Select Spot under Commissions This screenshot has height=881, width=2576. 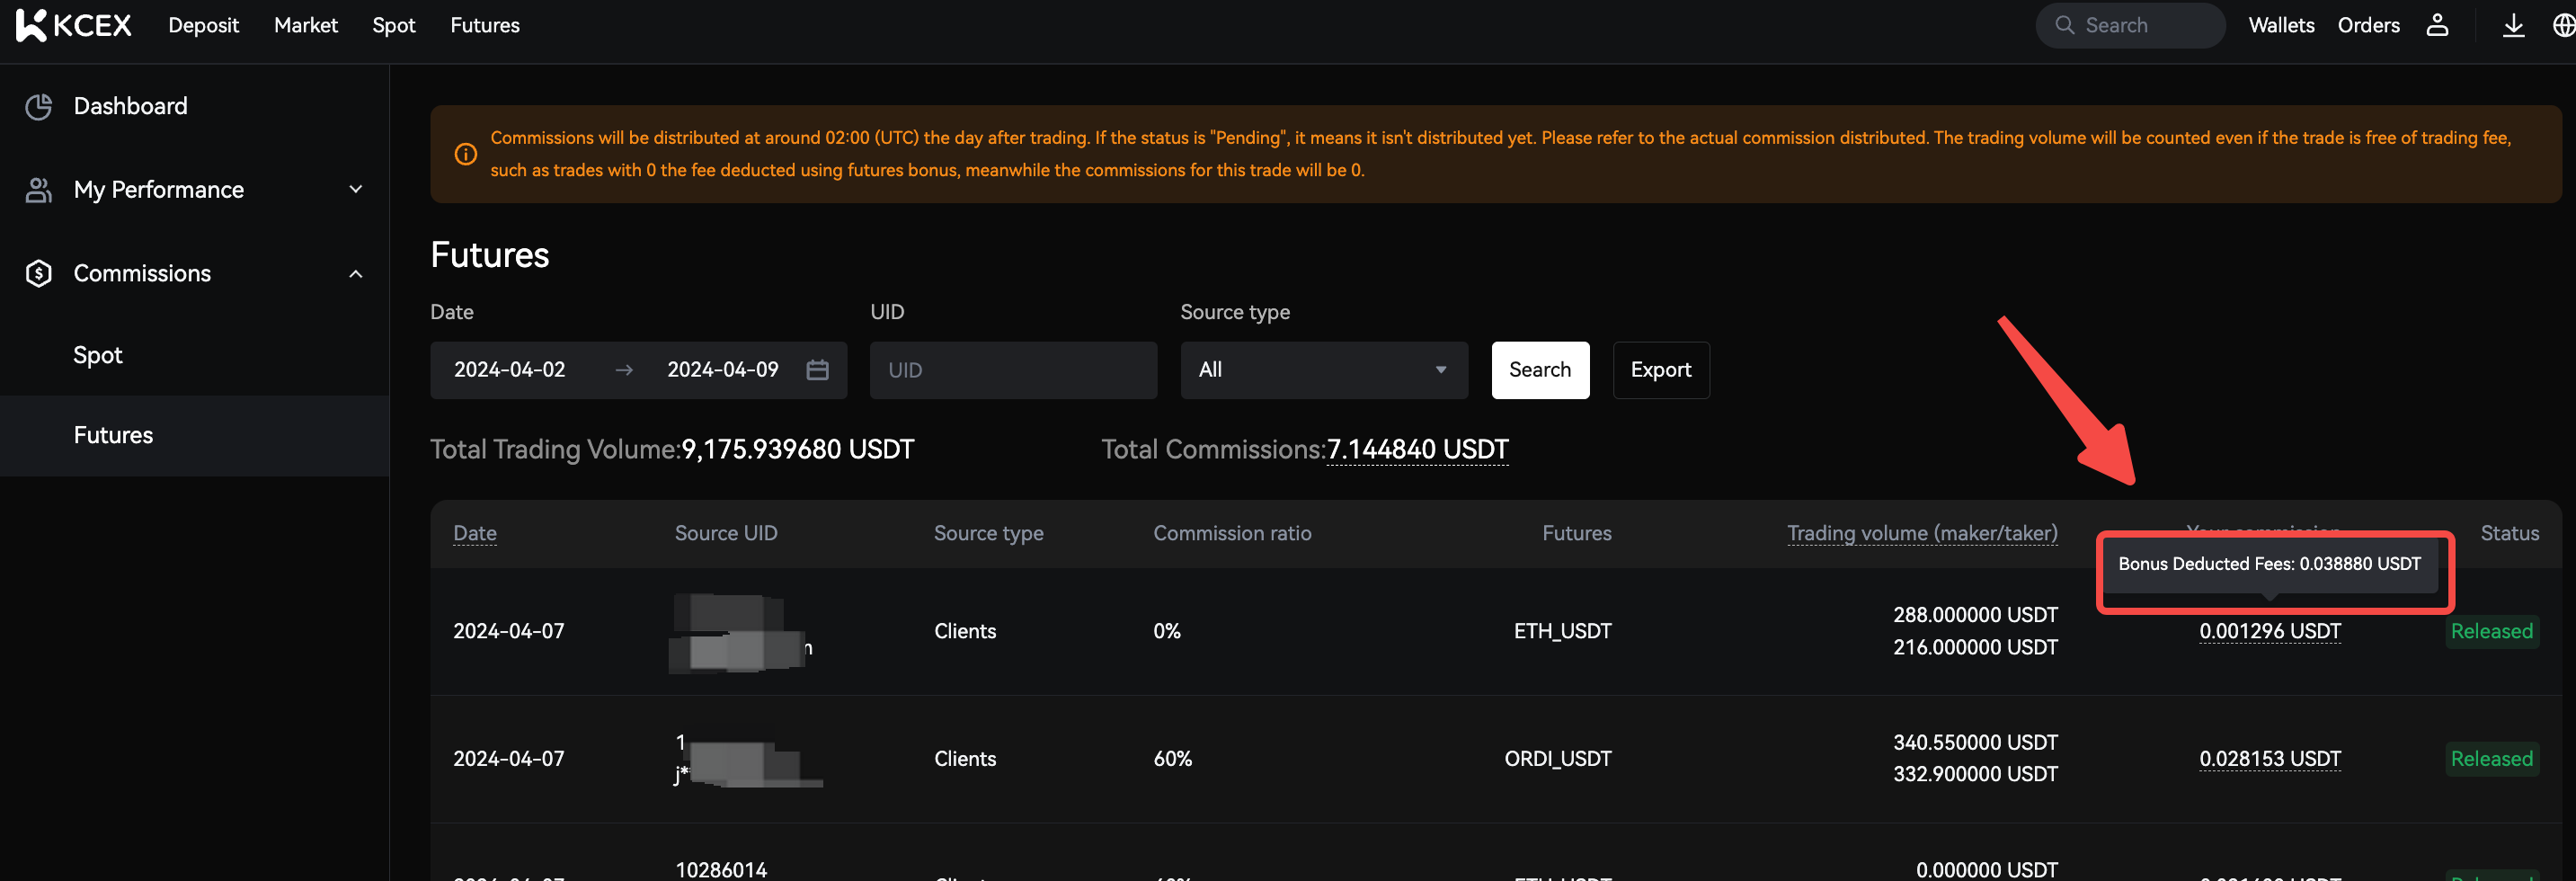pyautogui.click(x=98, y=355)
